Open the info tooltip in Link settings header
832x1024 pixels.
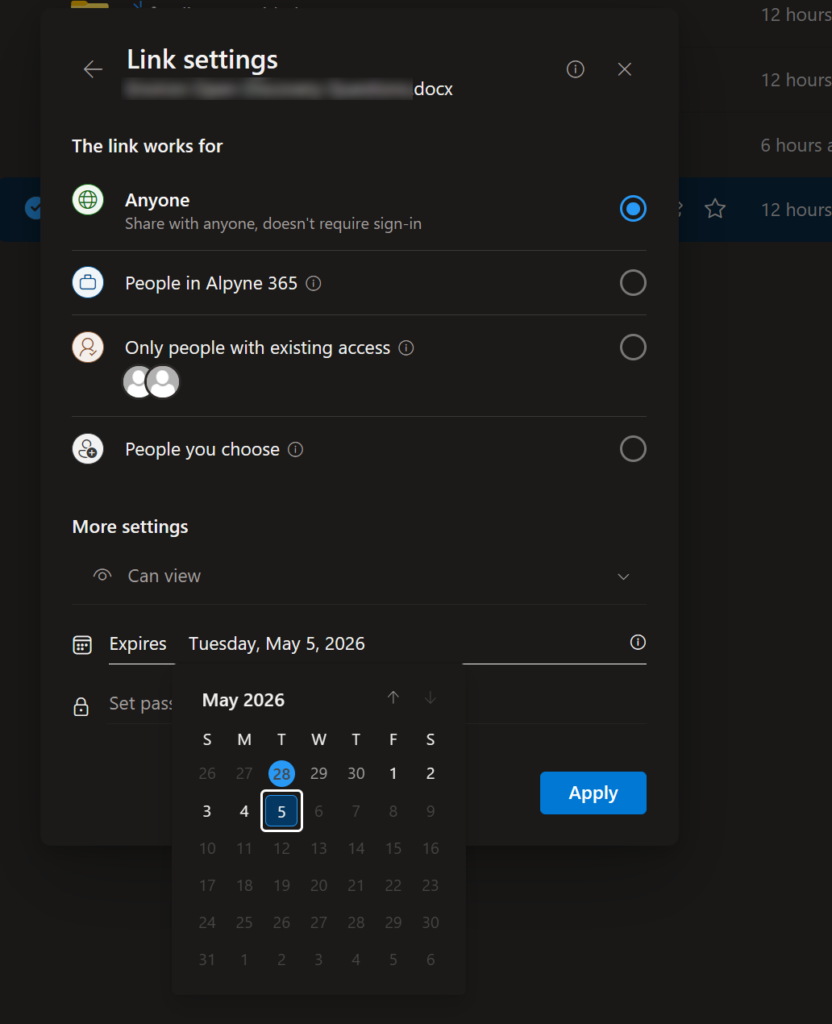tap(575, 69)
